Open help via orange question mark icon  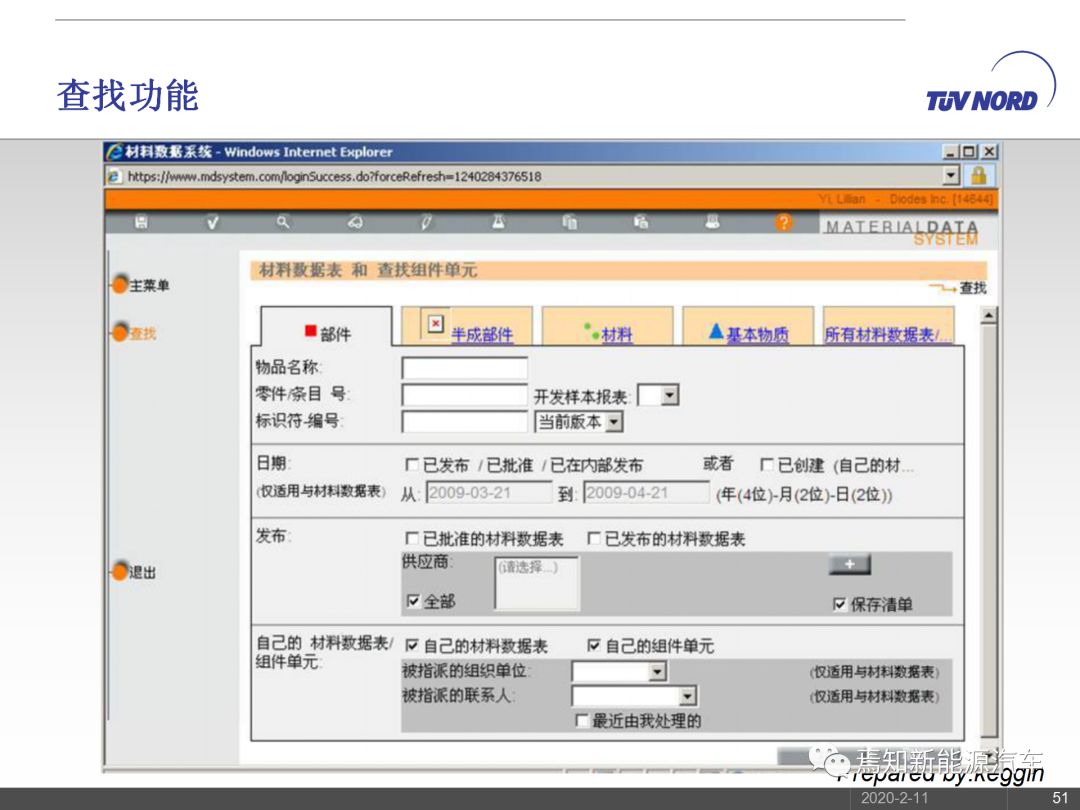click(783, 223)
